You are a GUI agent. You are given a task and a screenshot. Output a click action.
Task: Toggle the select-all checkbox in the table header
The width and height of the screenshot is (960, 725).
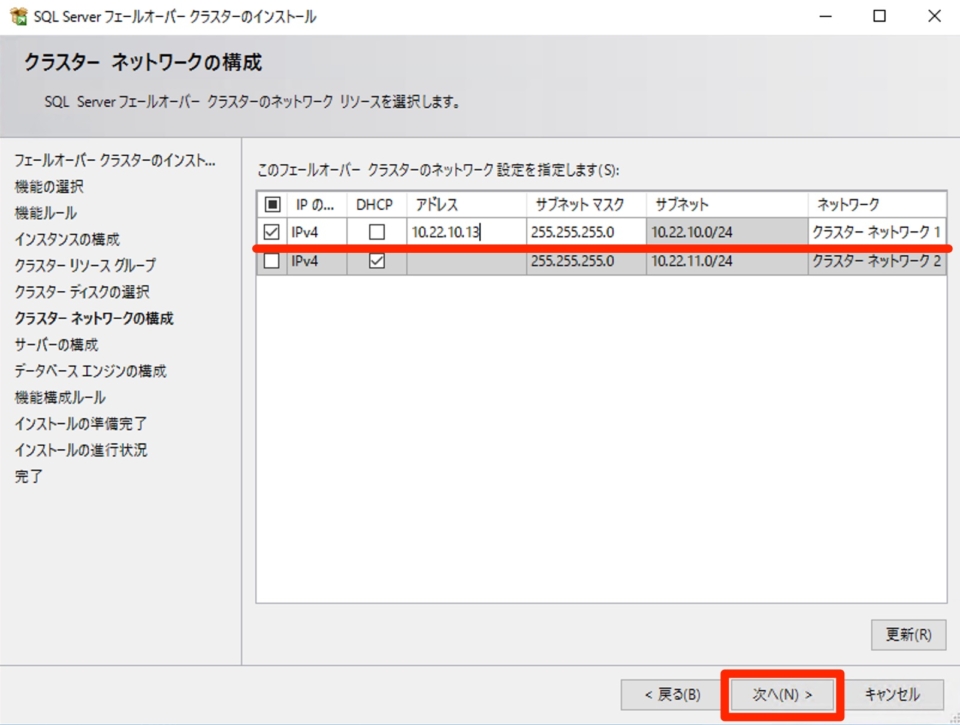[x=272, y=204]
